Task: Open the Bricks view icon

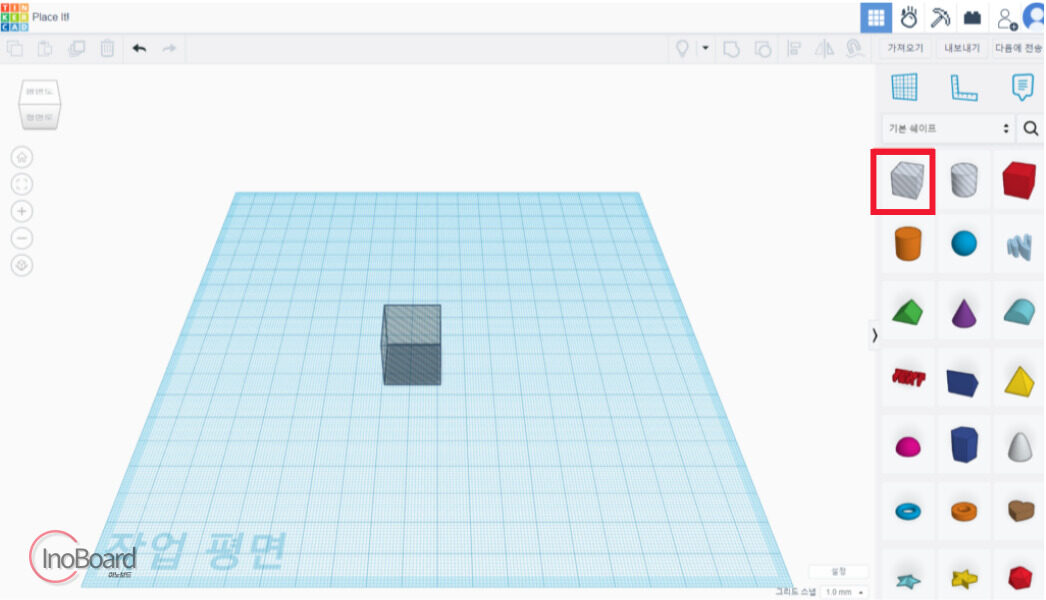Action: pyautogui.click(x=973, y=17)
